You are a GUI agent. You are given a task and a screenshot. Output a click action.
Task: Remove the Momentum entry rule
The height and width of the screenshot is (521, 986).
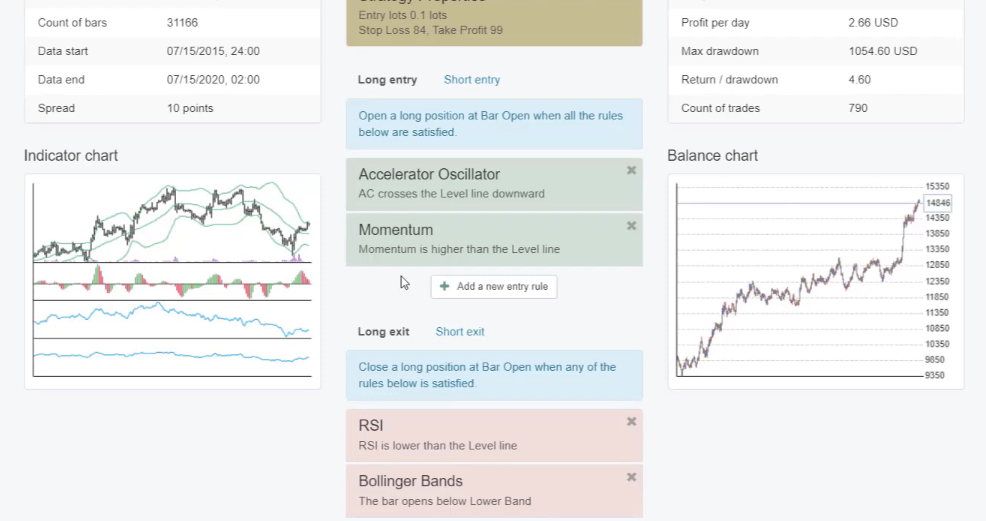[631, 226]
